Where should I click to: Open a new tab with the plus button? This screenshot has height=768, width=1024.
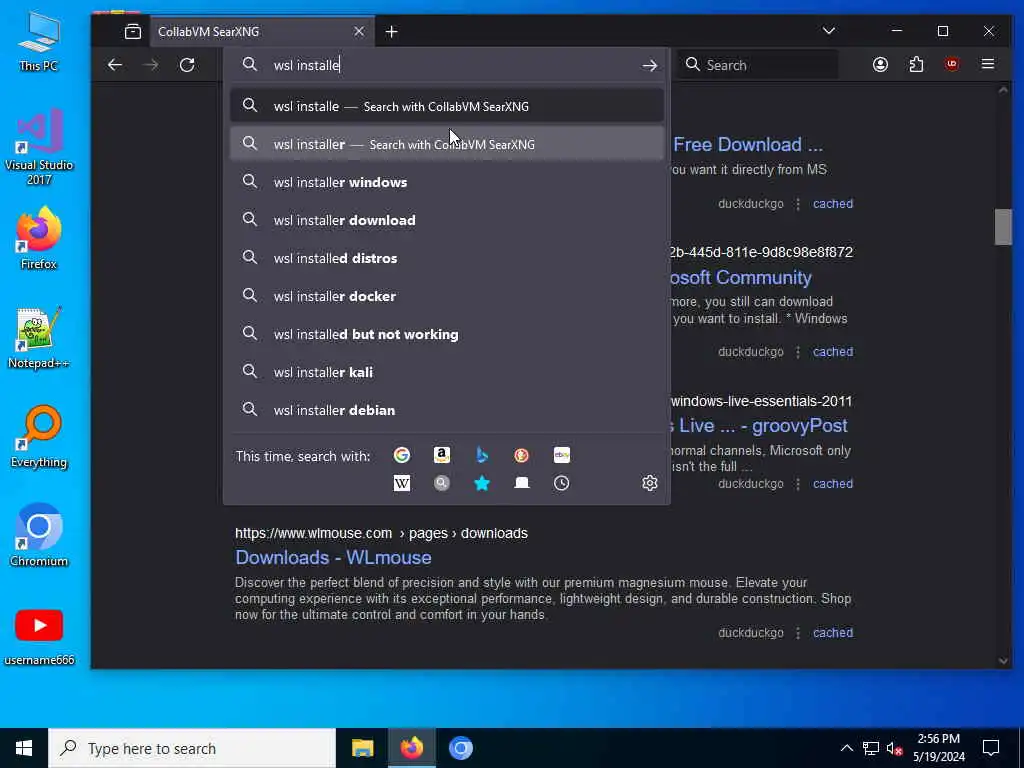(392, 31)
